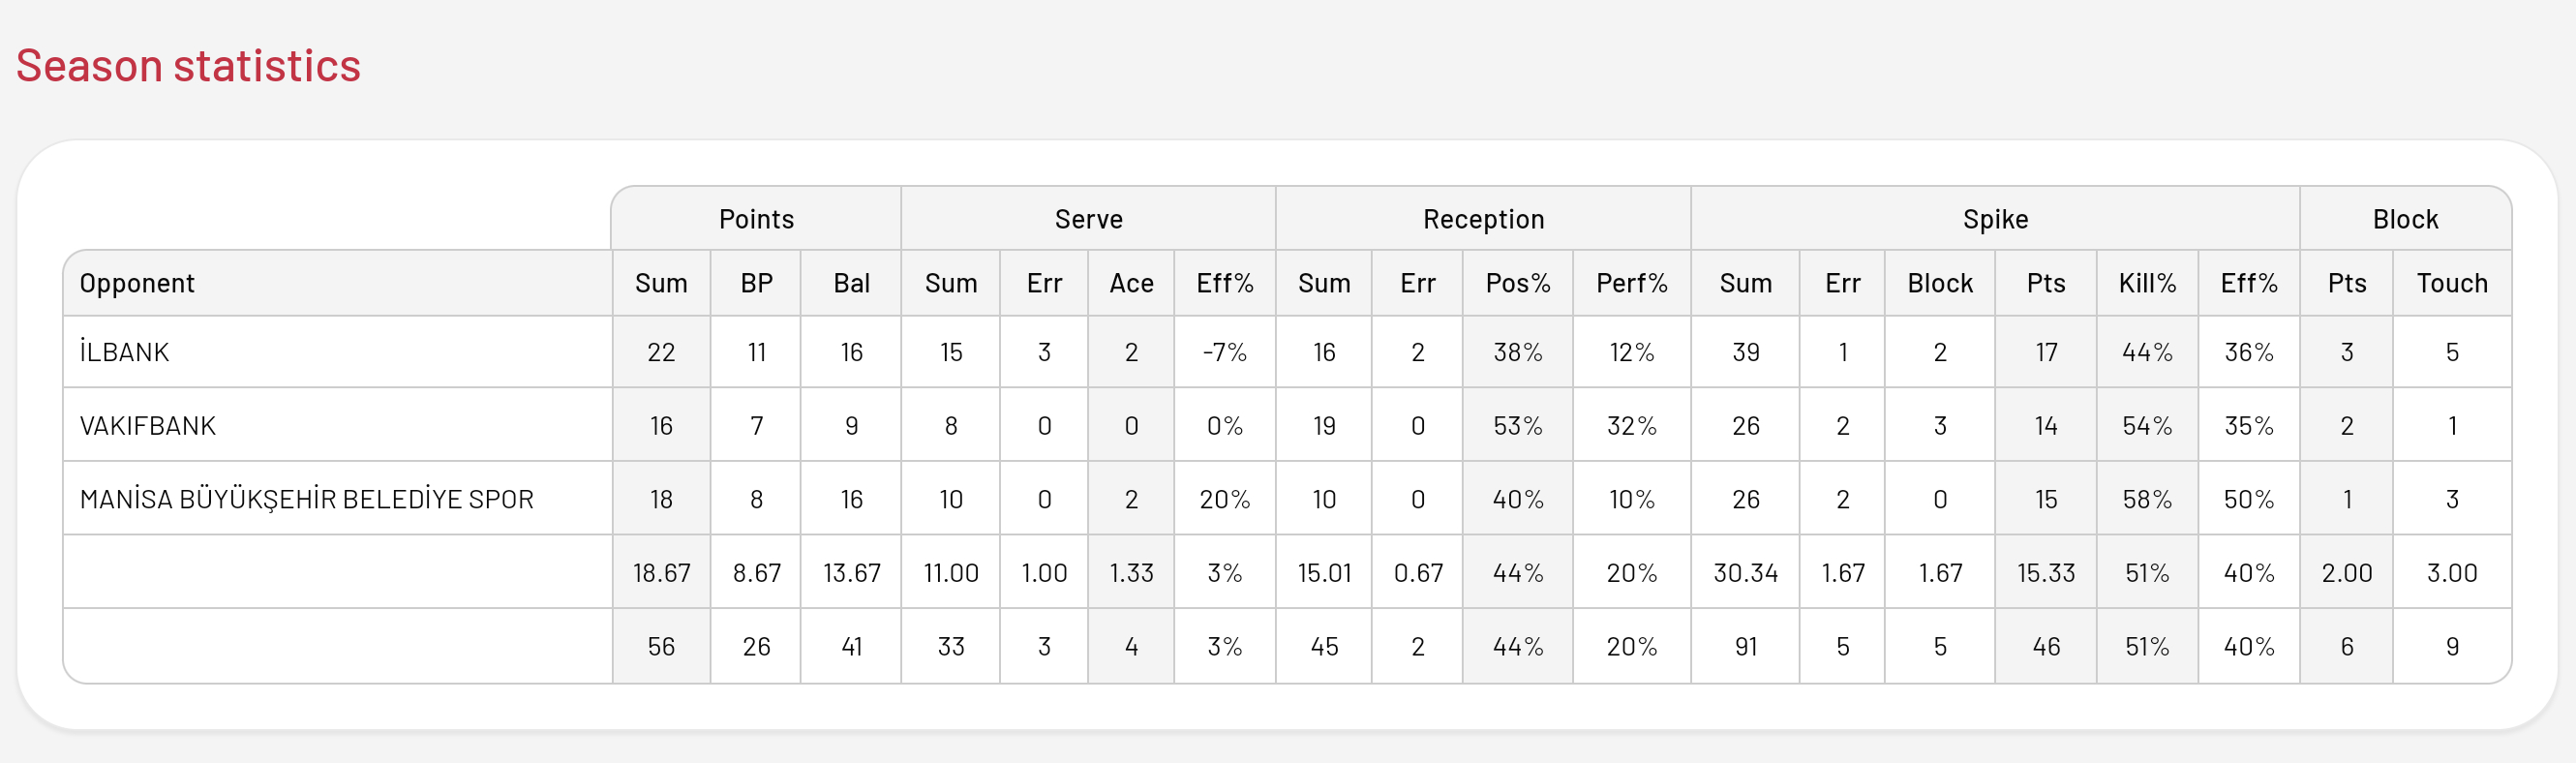Screen dimensions: 2576x763
Task: Select the Block group header
Action: point(2405,219)
